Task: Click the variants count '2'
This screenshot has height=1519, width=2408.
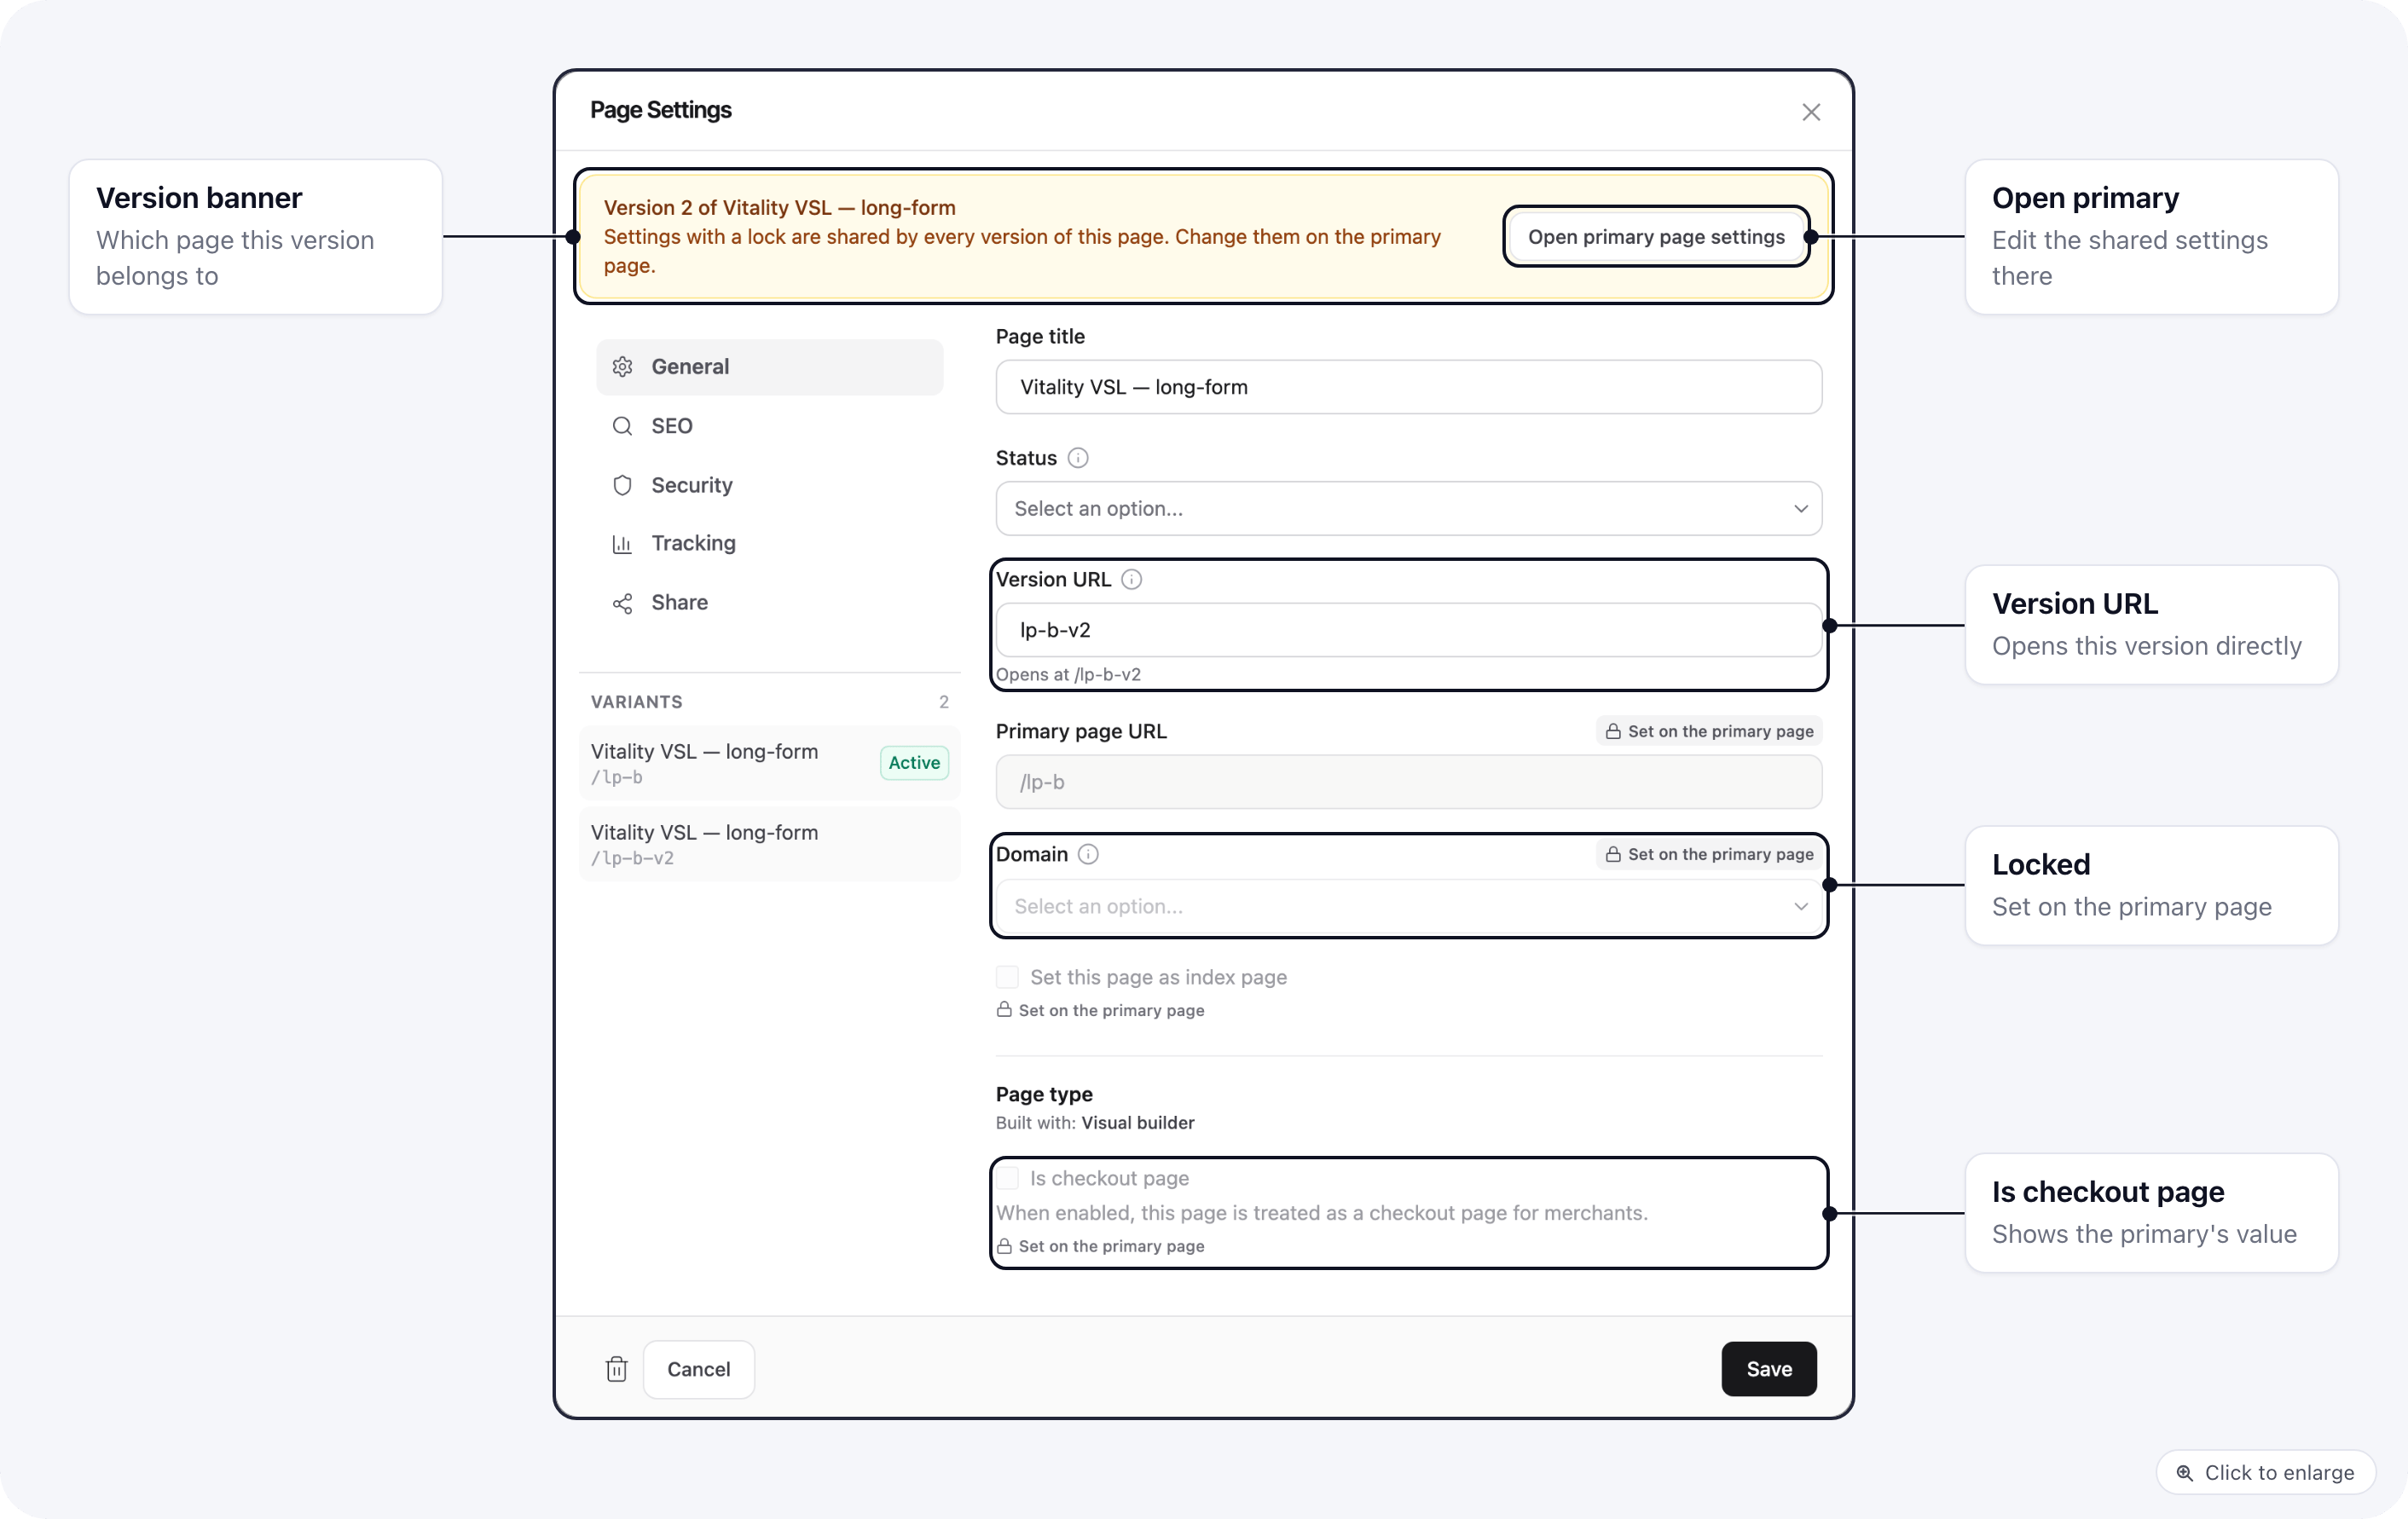Action: 943,702
